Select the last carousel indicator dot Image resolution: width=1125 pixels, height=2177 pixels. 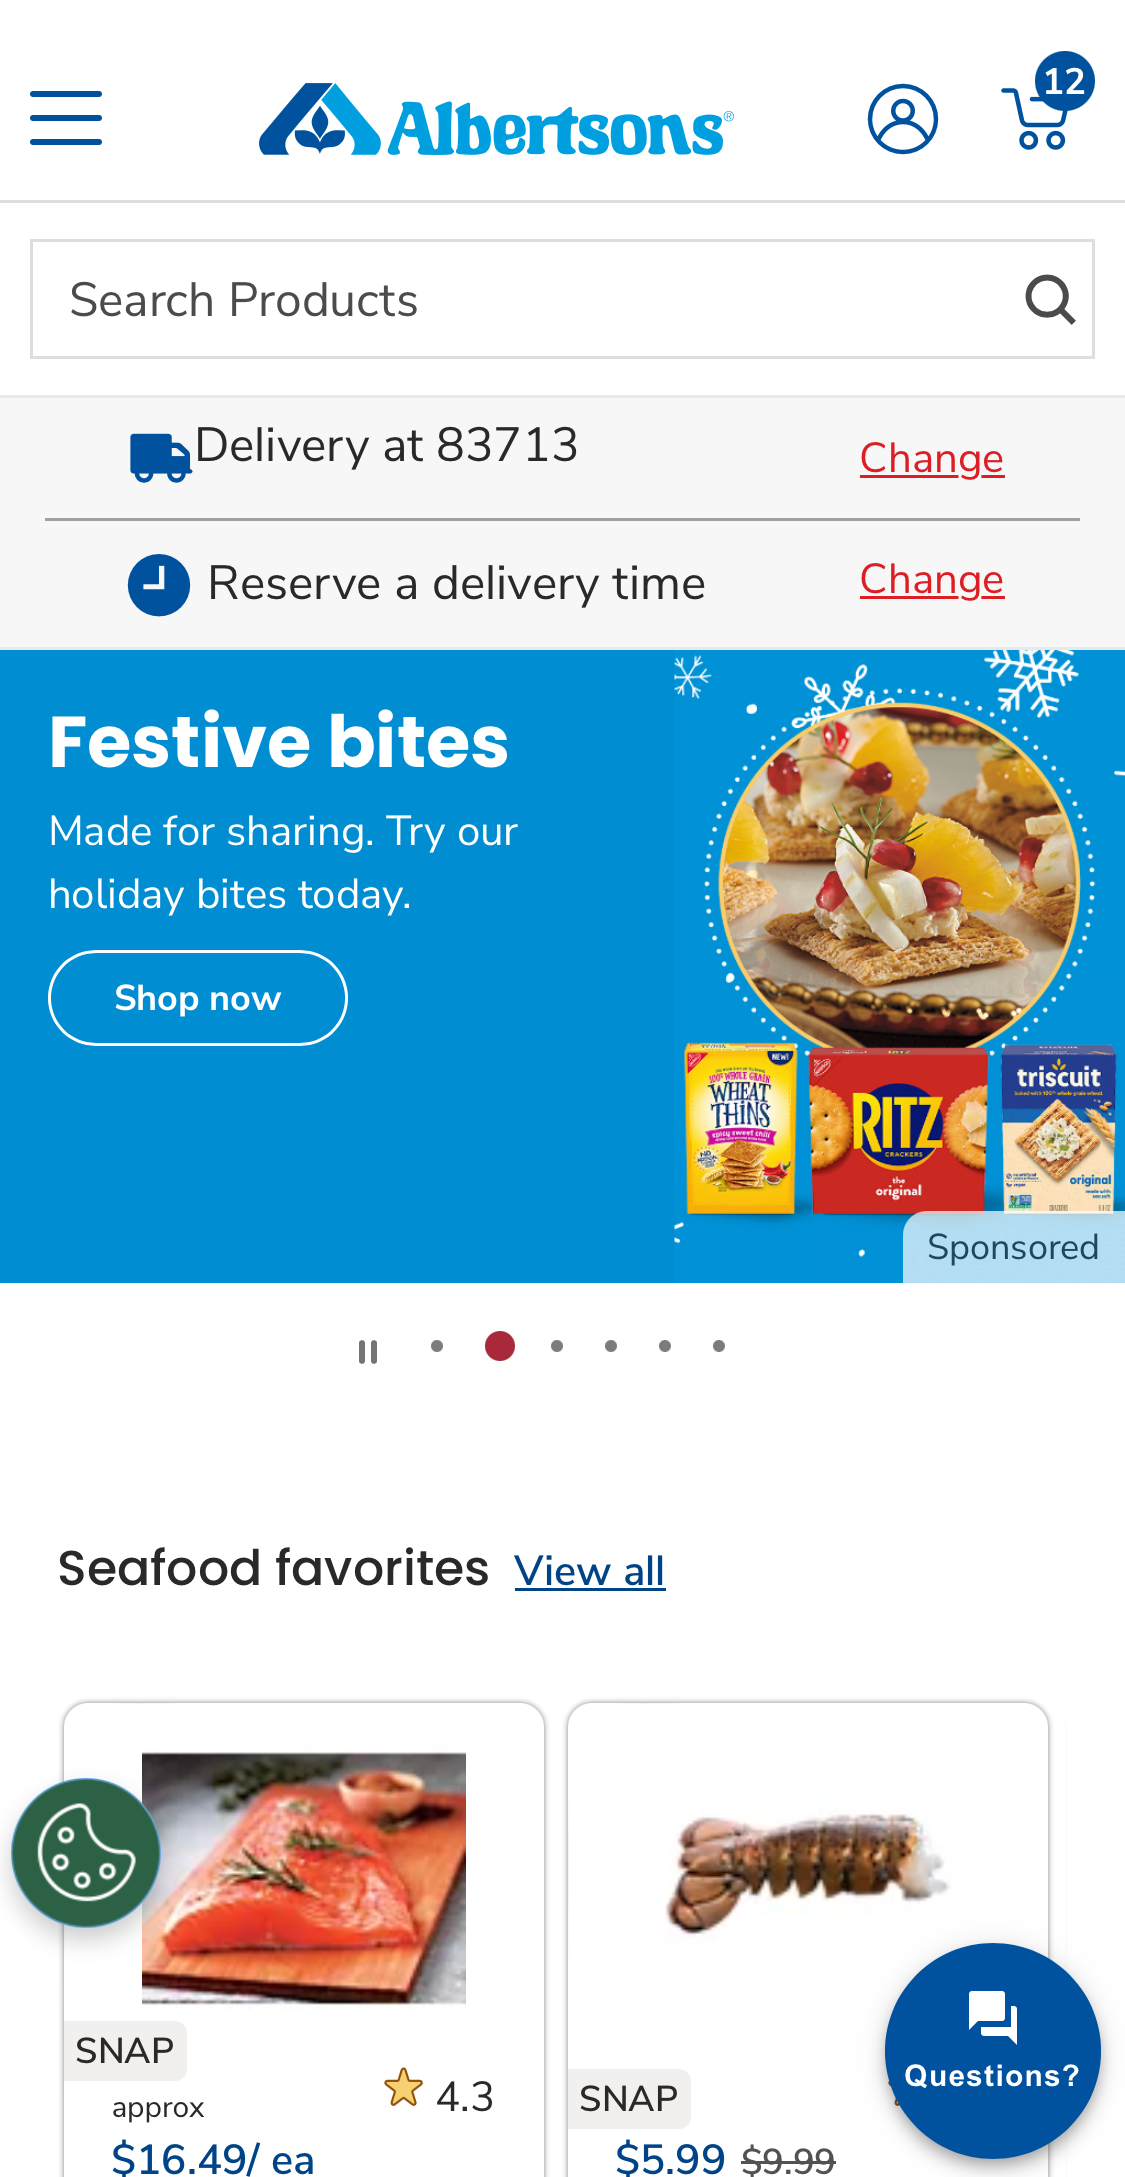coord(719,1345)
